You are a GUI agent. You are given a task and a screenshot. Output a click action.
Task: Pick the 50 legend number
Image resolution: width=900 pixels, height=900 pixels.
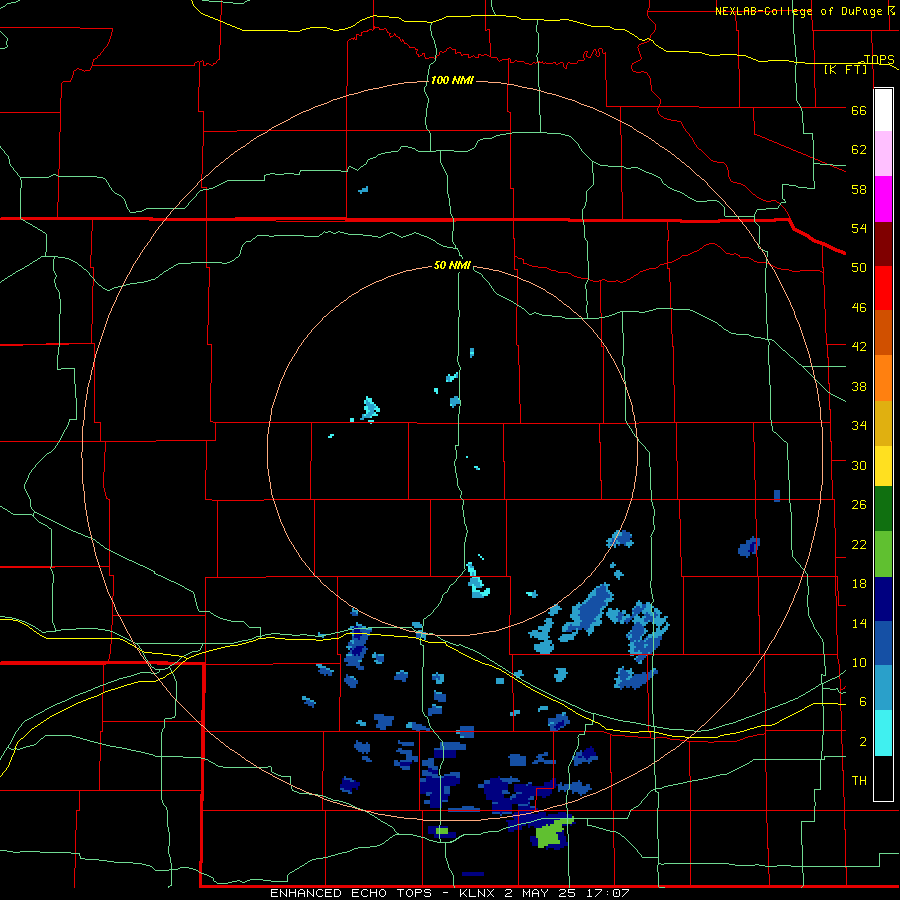click(859, 267)
